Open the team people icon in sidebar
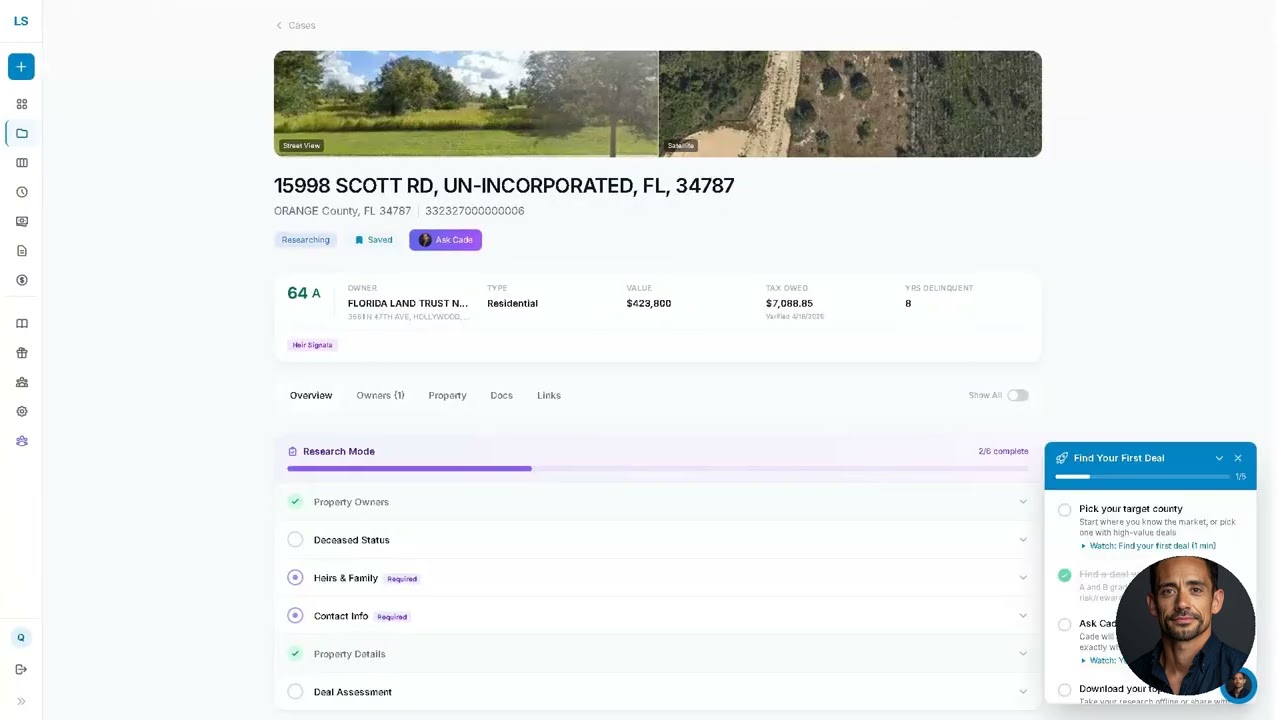 tap(22, 382)
